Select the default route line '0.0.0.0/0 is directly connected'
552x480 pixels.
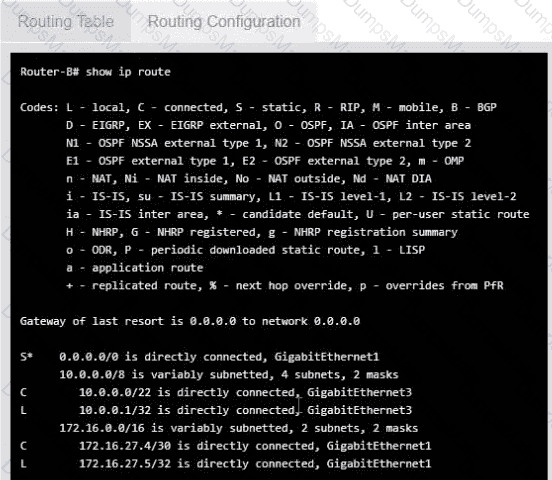point(200,357)
